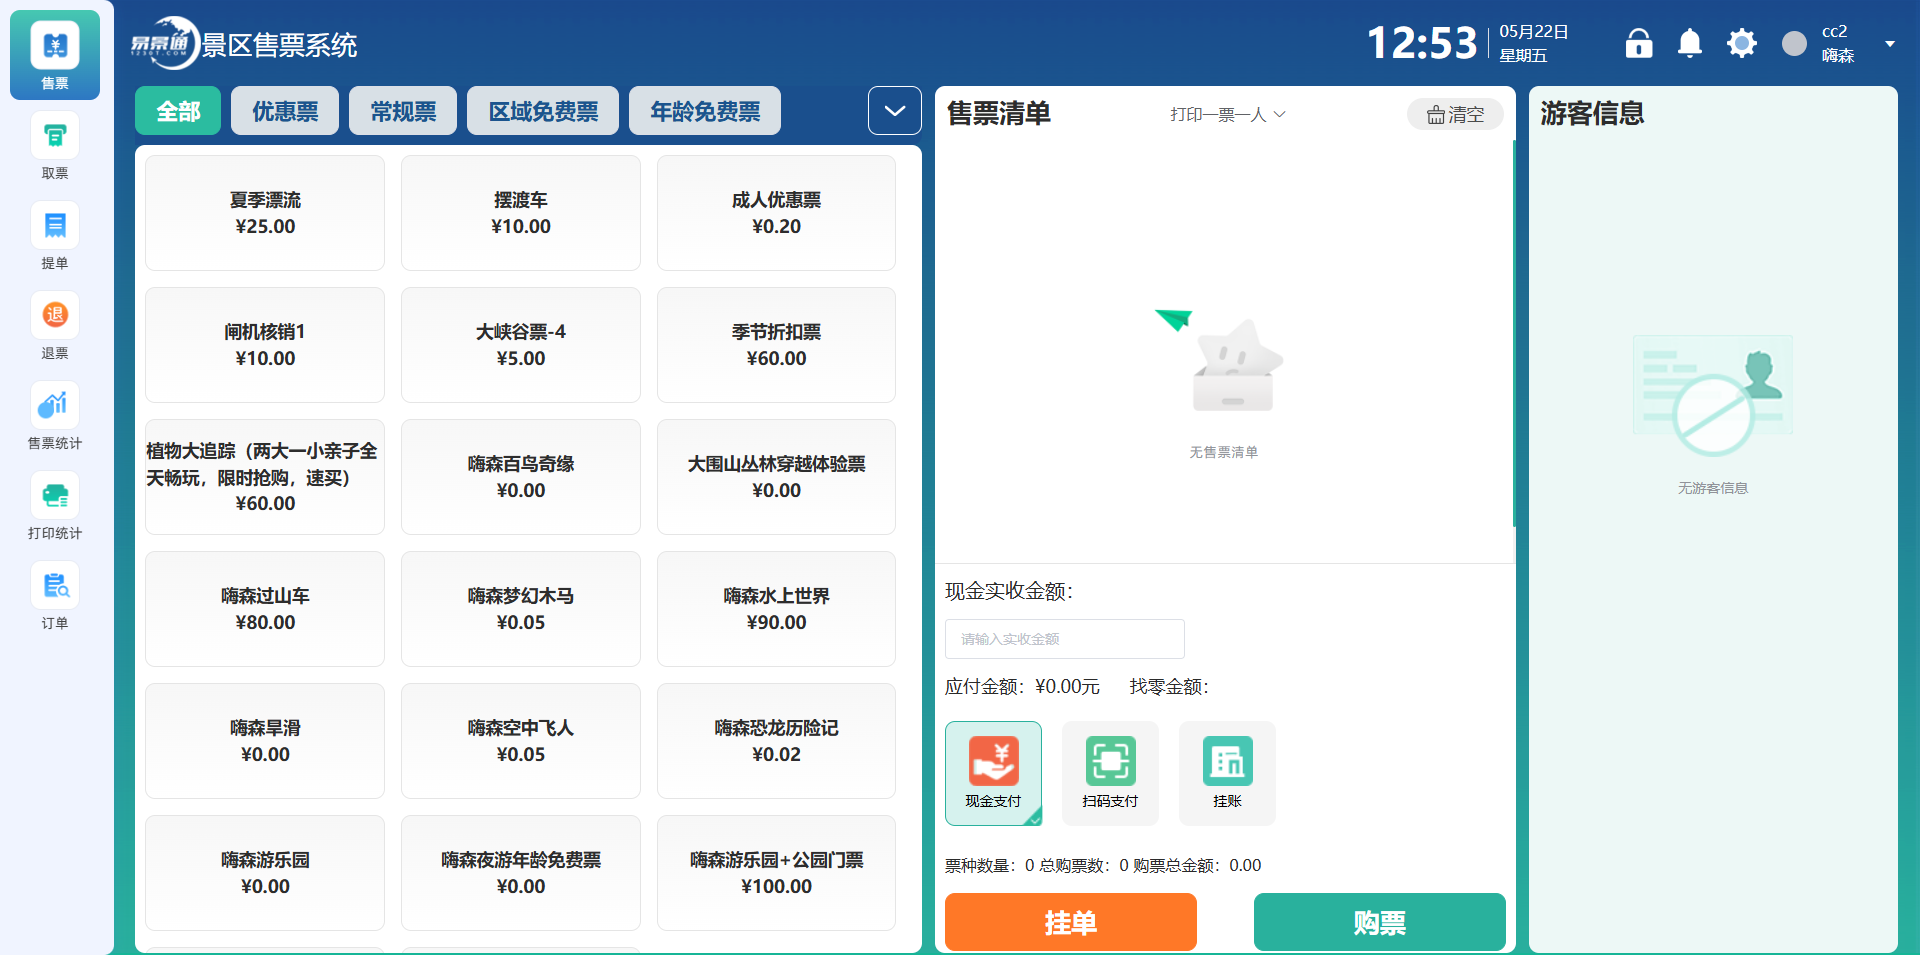The image size is (1920, 955).
Task: Select the 挂账 credit account payment method
Action: point(1227,773)
